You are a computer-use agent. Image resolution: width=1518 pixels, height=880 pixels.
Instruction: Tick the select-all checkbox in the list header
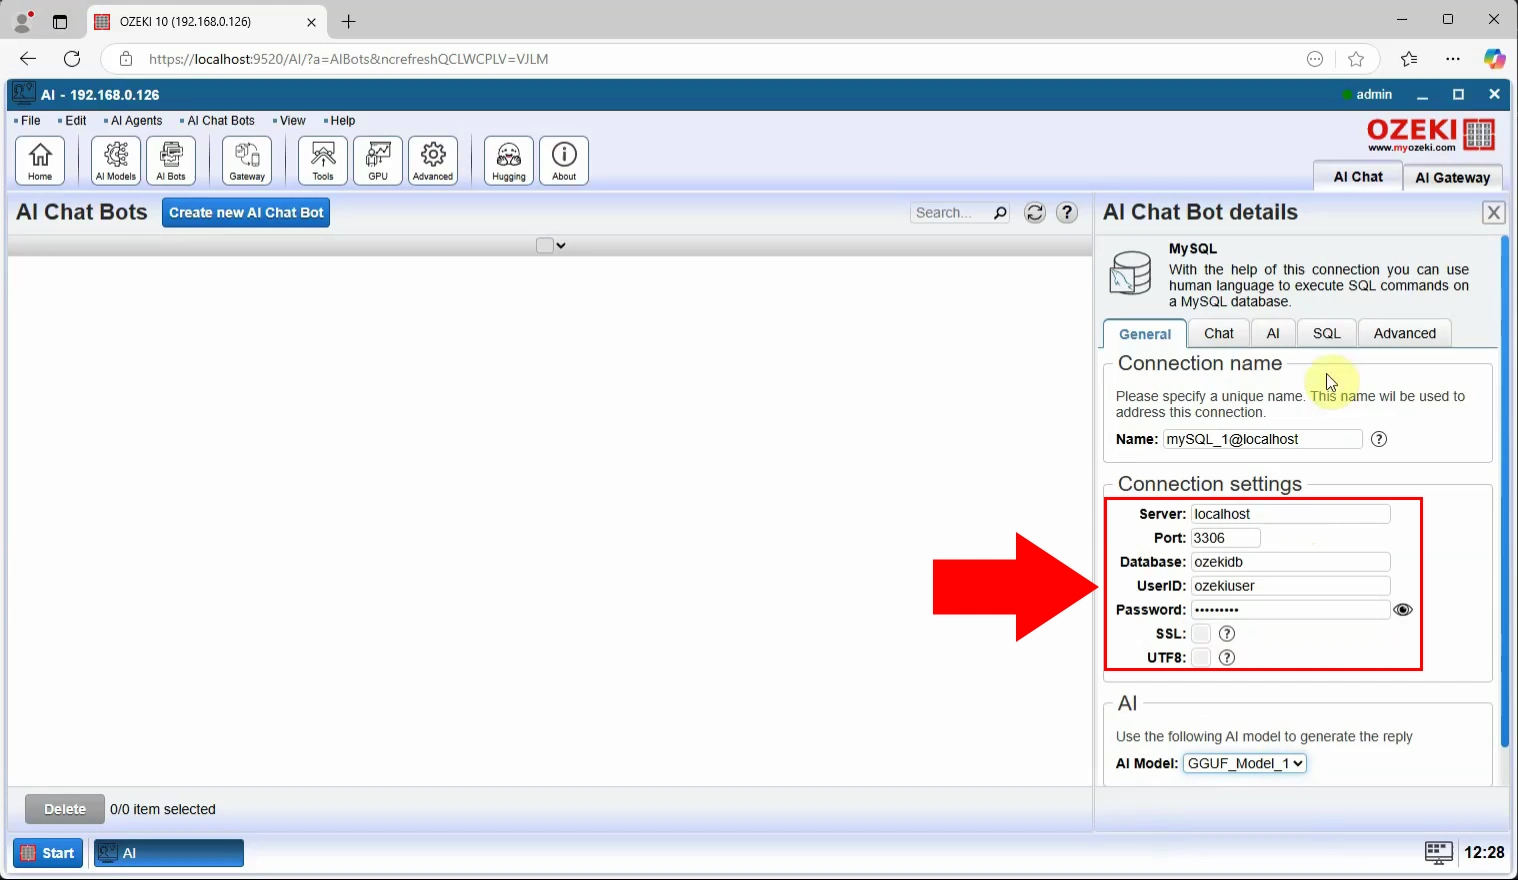click(545, 245)
